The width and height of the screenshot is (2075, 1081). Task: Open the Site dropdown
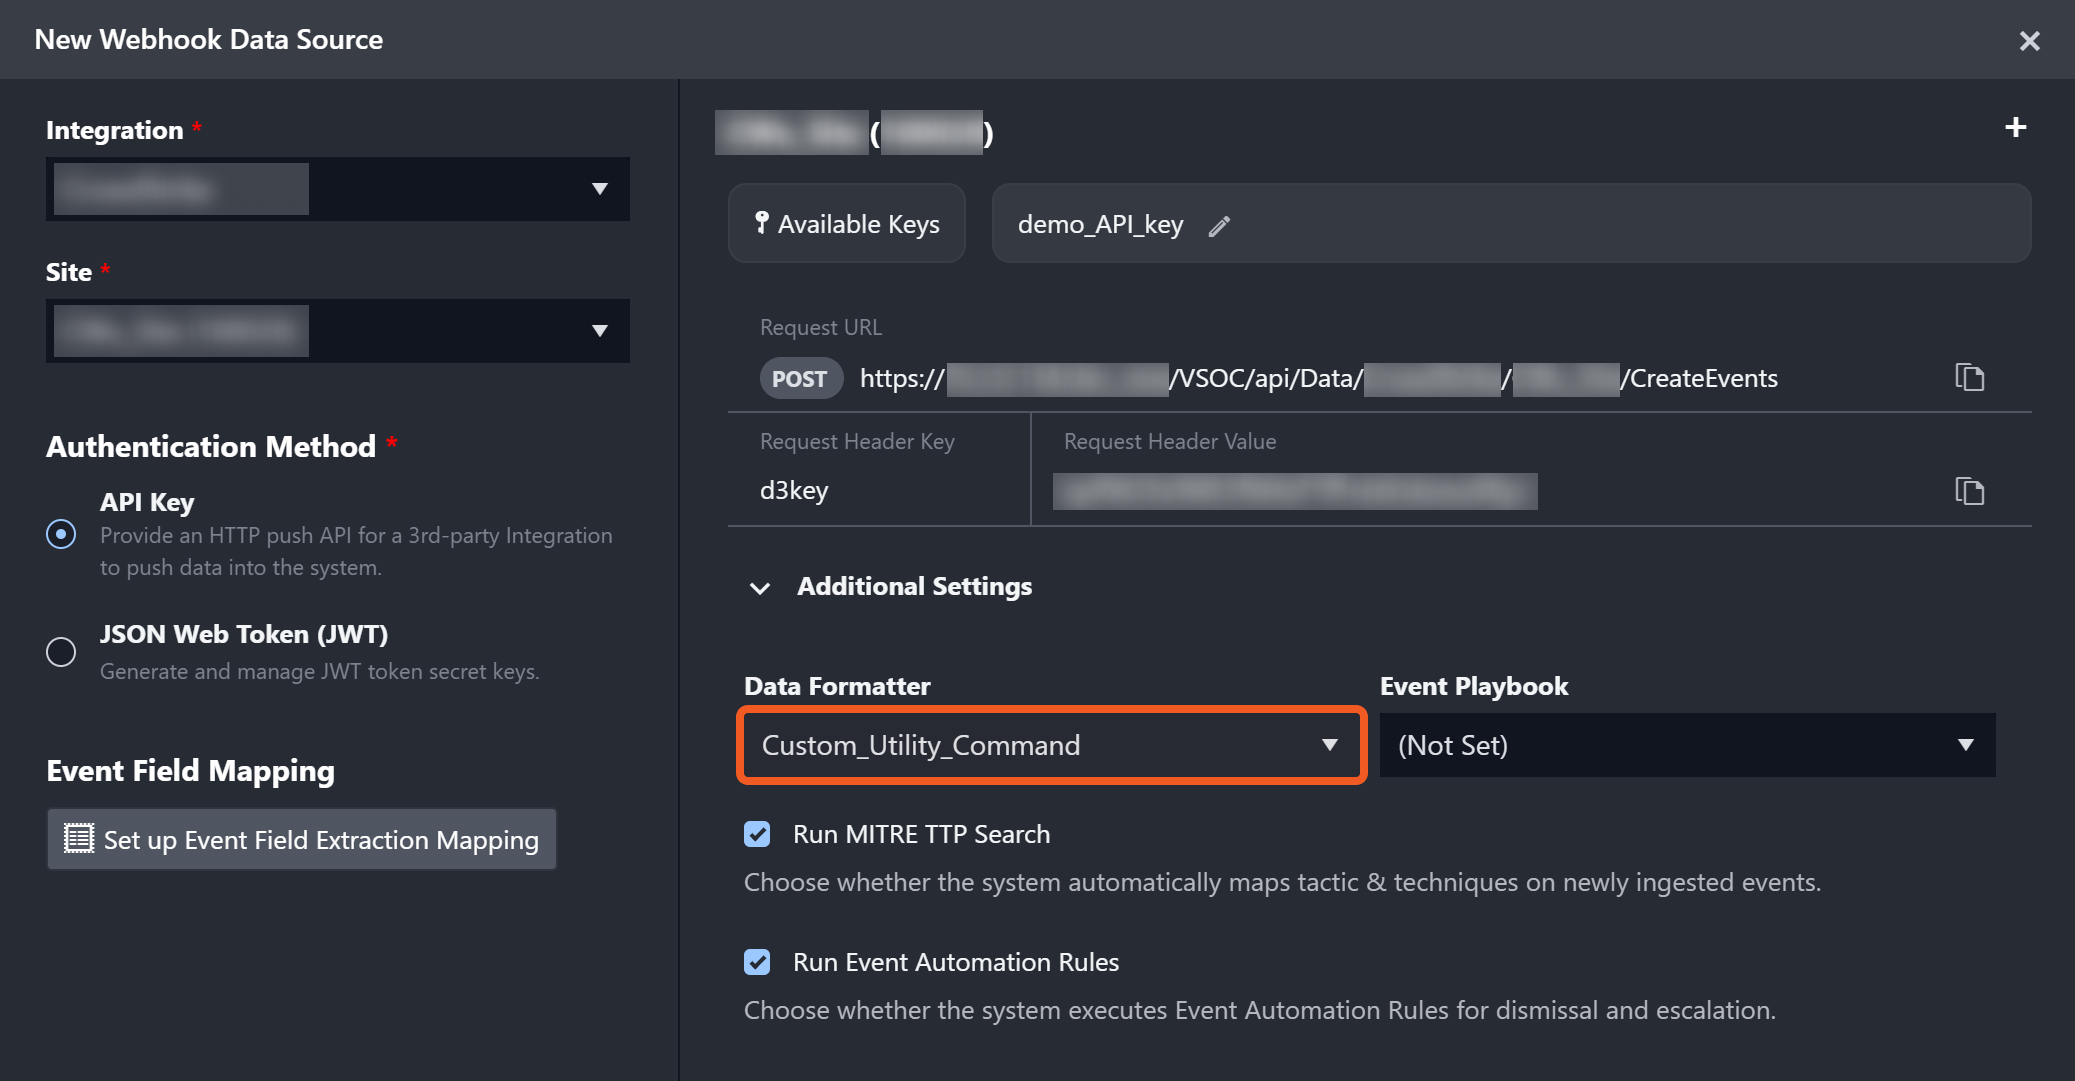coord(599,331)
